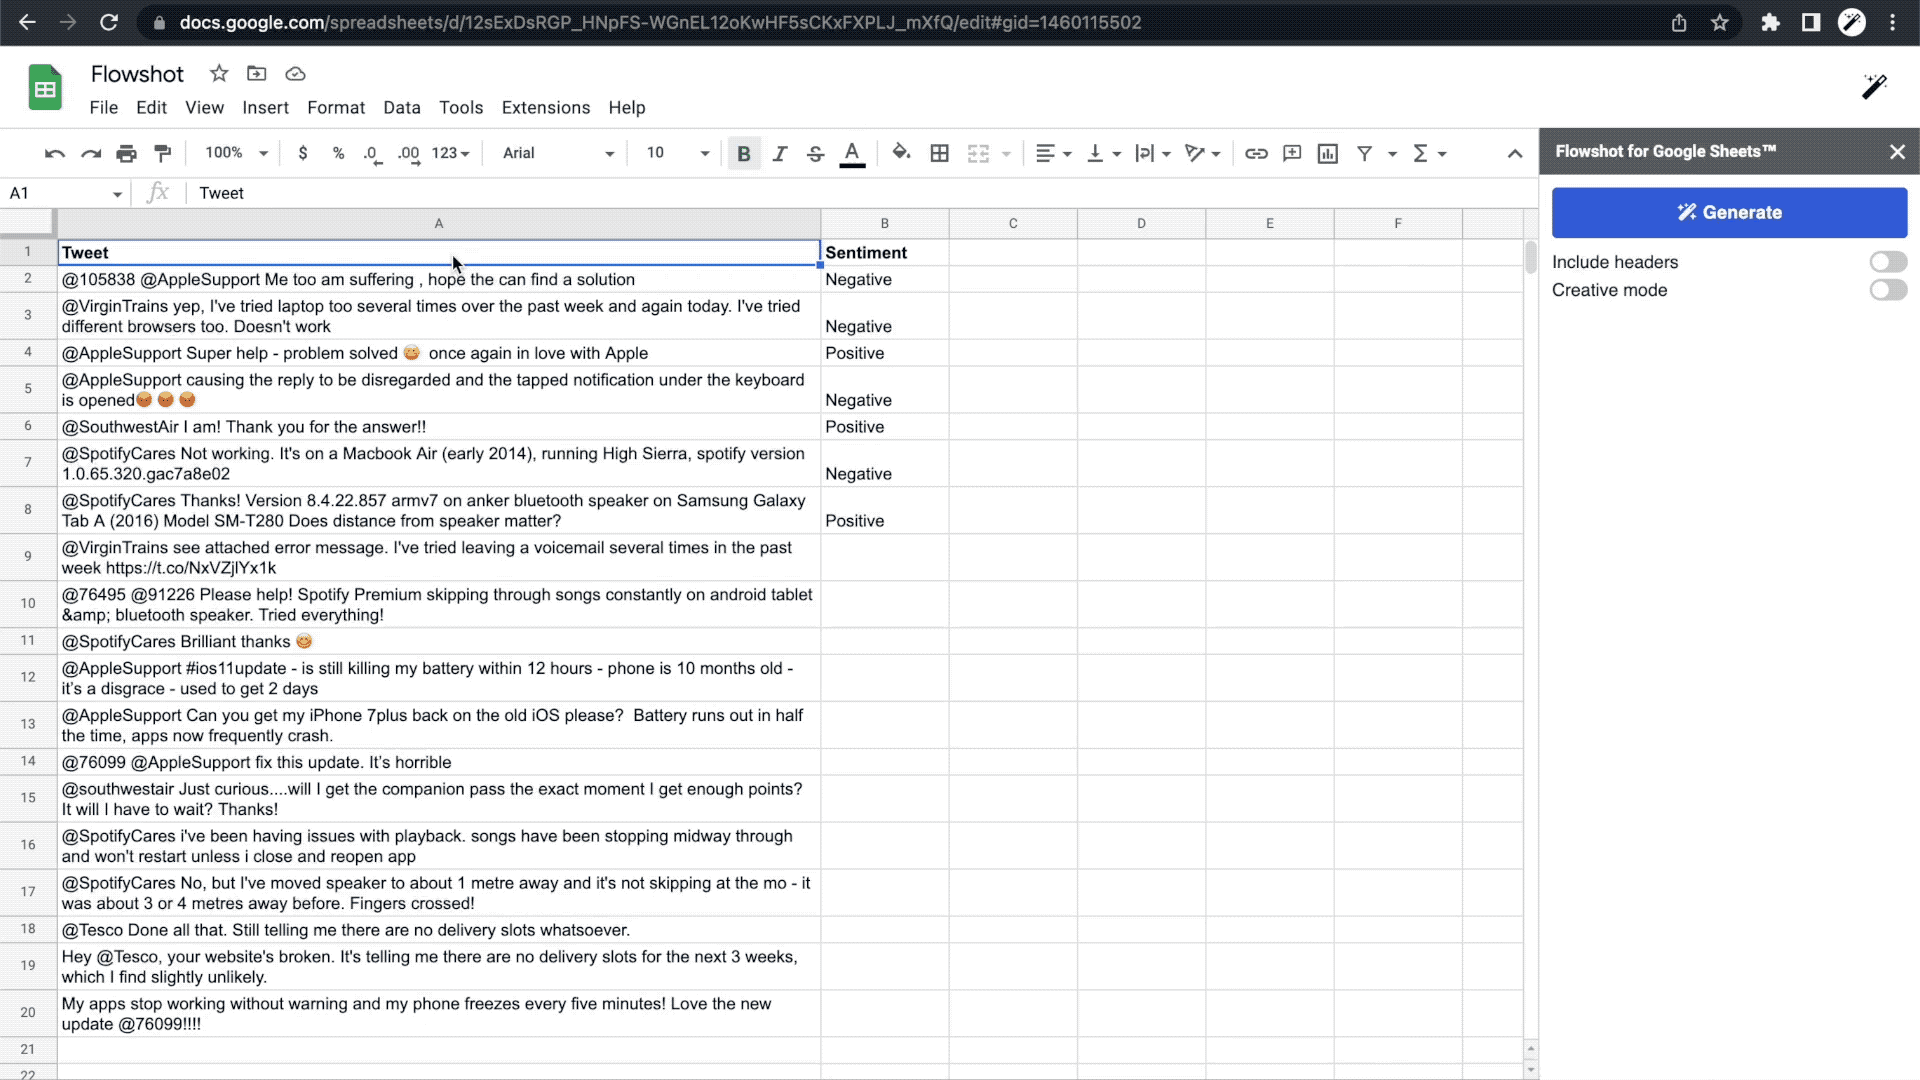This screenshot has width=1920, height=1080.
Task: Toggle bold formatting in toolbar
Action: [x=743, y=153]
